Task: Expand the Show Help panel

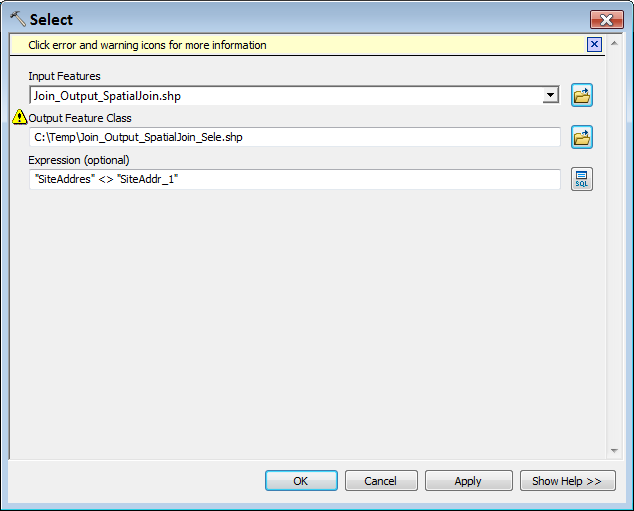Action: 566,481
